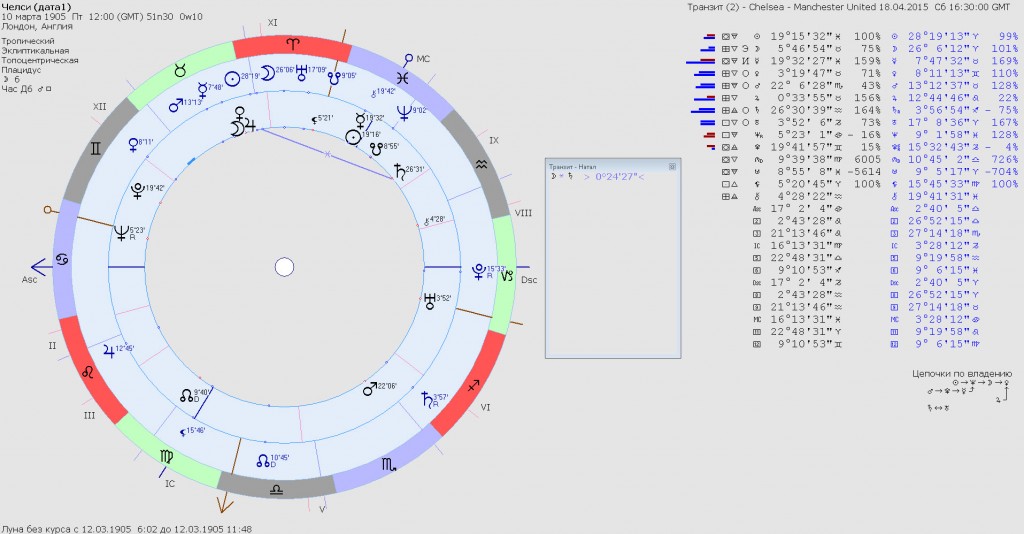The height and width of the screenshot is (534, 1024).
Task: Click natal Mars glyph at 22°06'
Action: tap(370, 389)
